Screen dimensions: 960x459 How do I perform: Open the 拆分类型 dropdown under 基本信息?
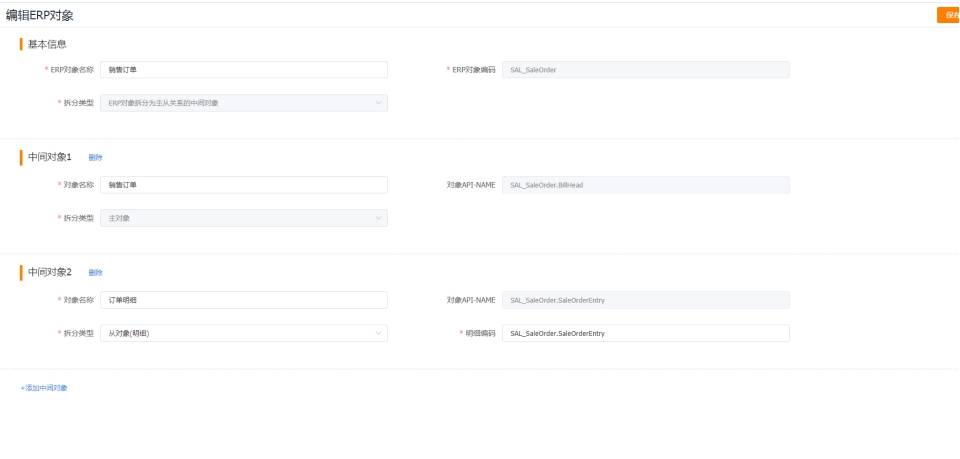(x=244, y=103)
